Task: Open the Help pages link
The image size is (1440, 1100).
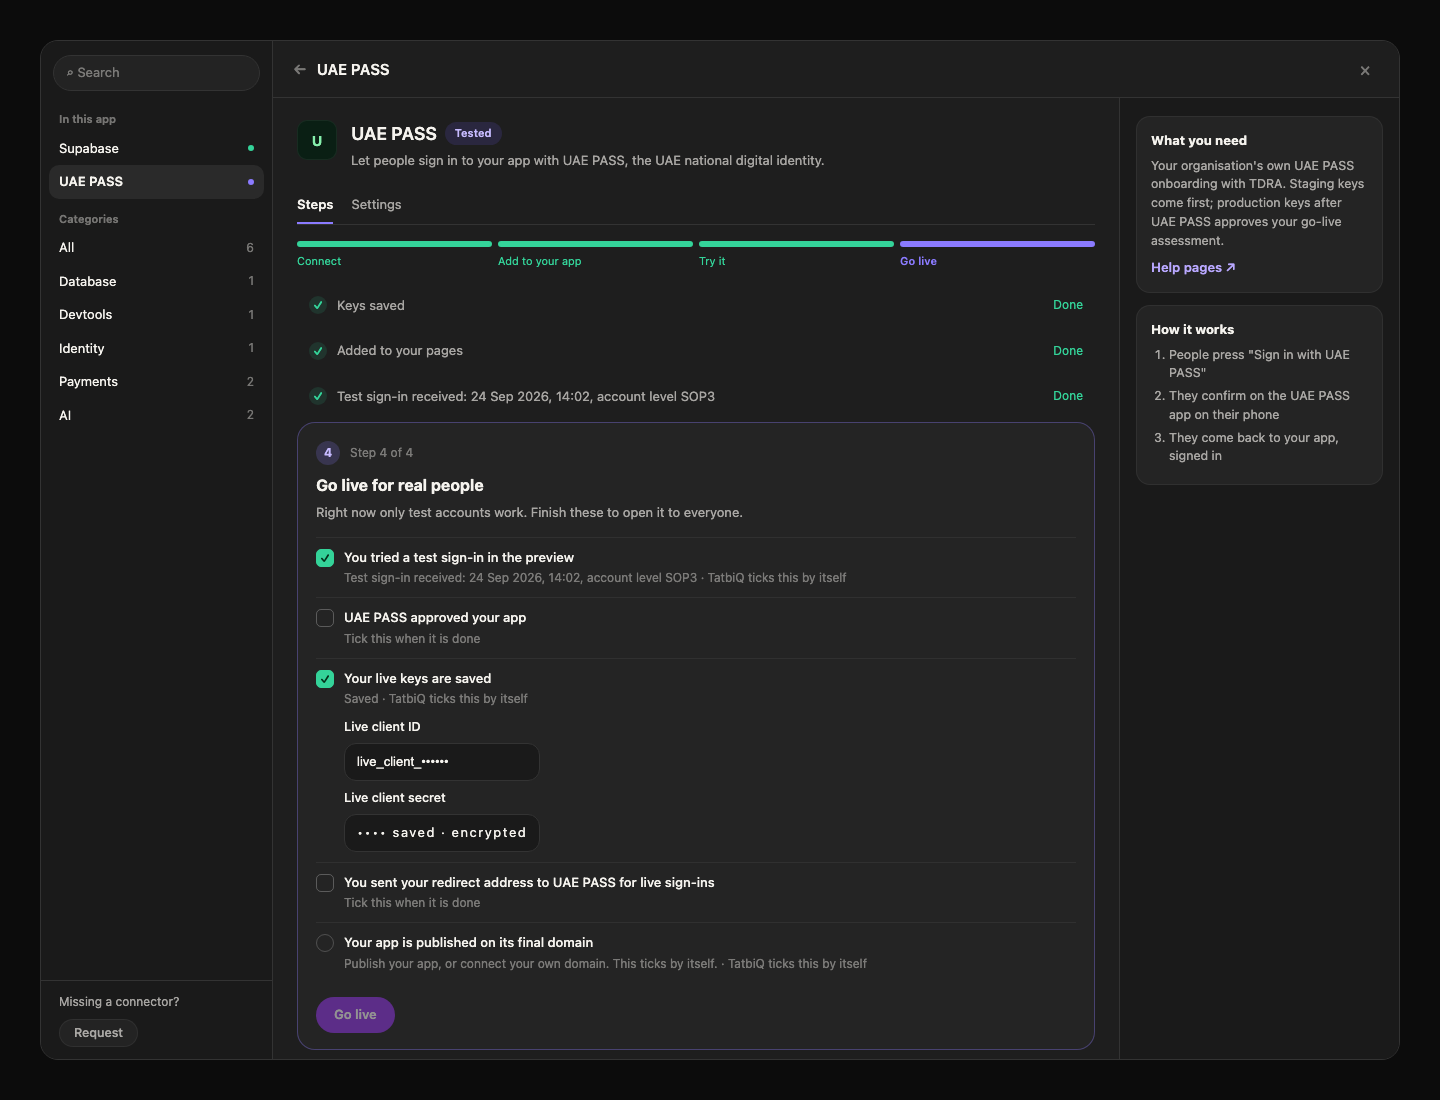Action: click(x=1193, y=268)
